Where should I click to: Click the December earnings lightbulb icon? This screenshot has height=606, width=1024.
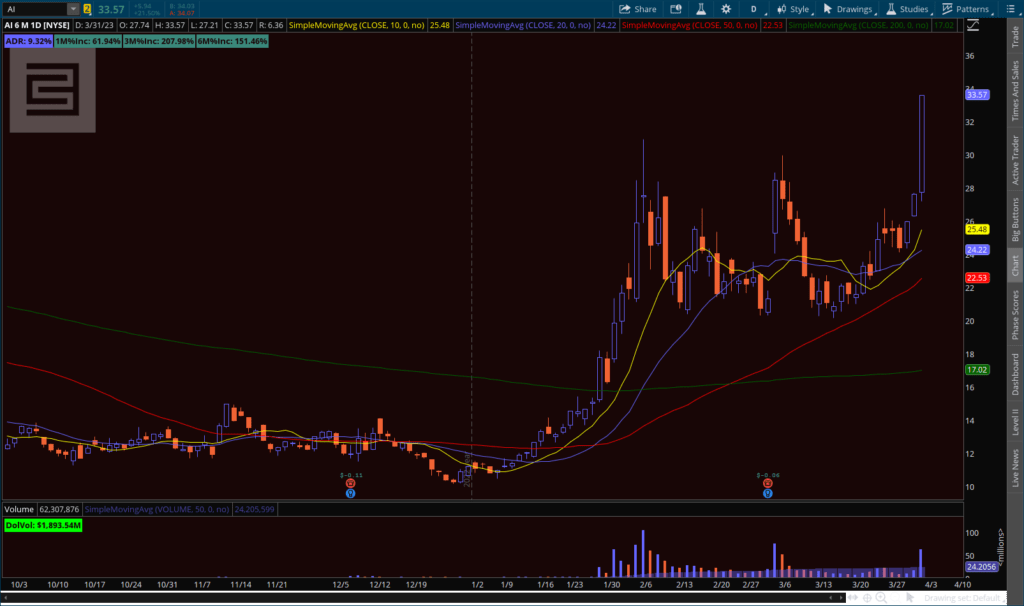point(350,493)
